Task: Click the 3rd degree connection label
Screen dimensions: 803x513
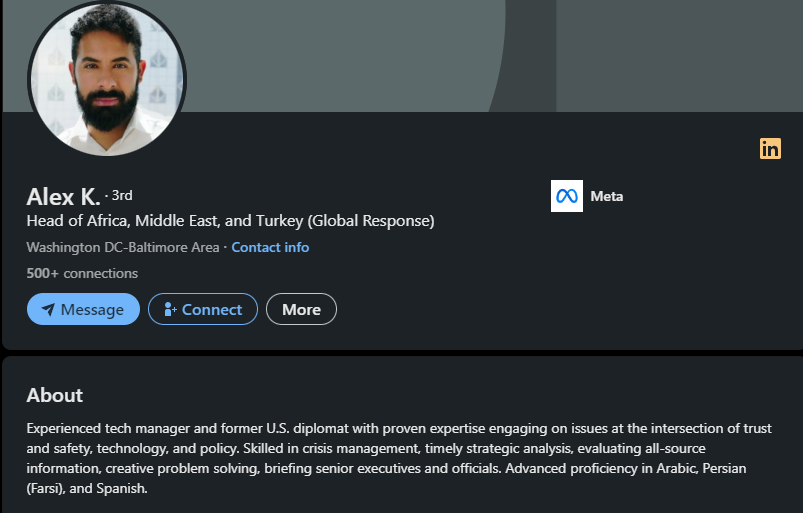Action: coord(122,195)
